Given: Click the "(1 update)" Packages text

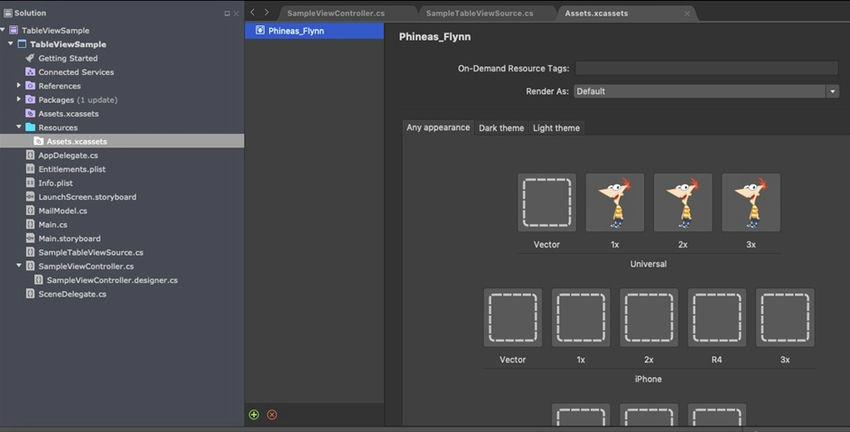Looking at the screenshot, I should point(97,100).
